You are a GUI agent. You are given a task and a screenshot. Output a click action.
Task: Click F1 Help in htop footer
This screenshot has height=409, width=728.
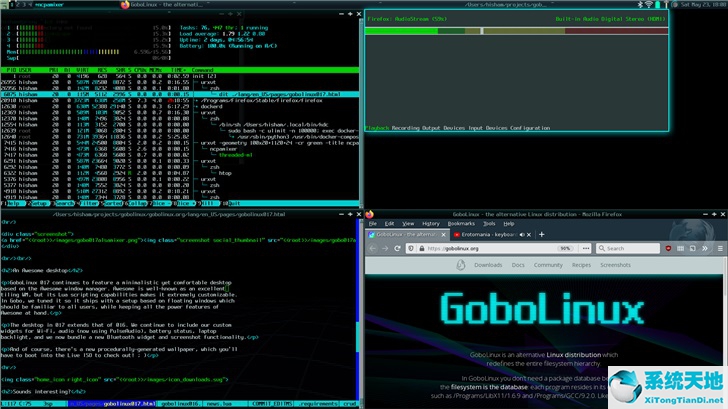click(x=12, y=203)
